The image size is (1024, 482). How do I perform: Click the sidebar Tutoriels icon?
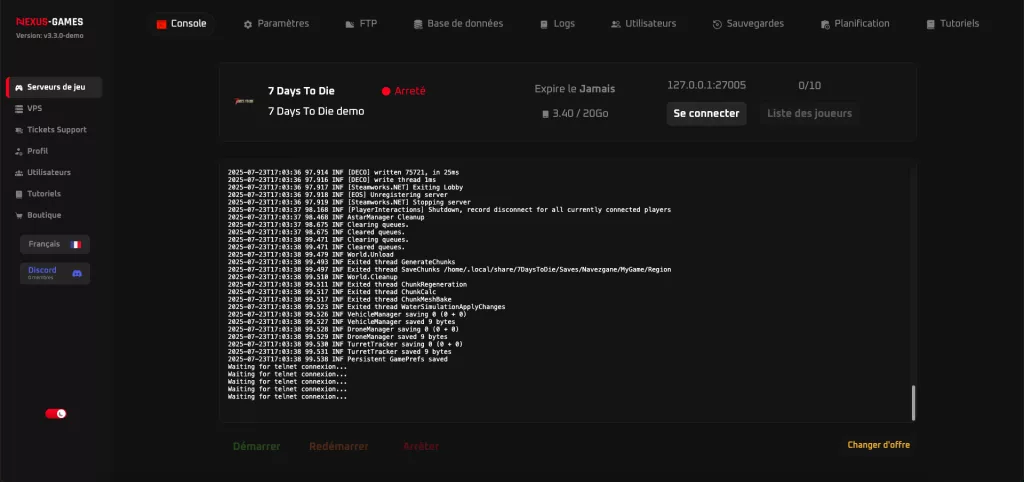[x=19, y=194]
